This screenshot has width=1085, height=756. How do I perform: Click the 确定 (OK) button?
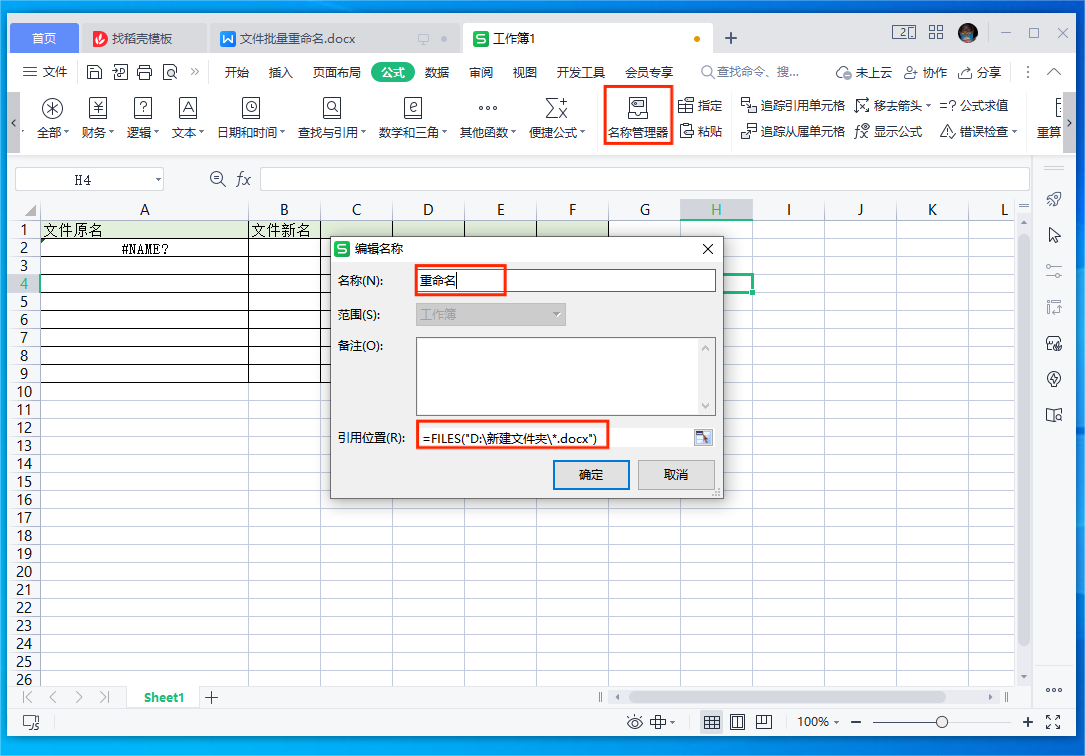click(591, 475)
